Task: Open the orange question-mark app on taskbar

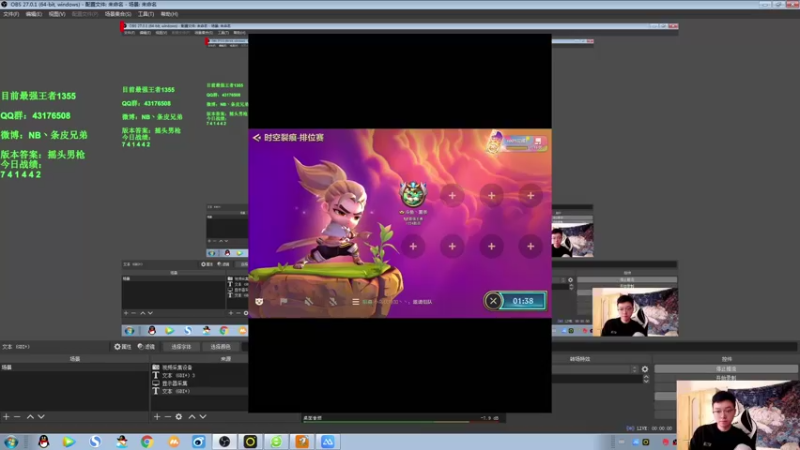Action: [x=302, y=442]
